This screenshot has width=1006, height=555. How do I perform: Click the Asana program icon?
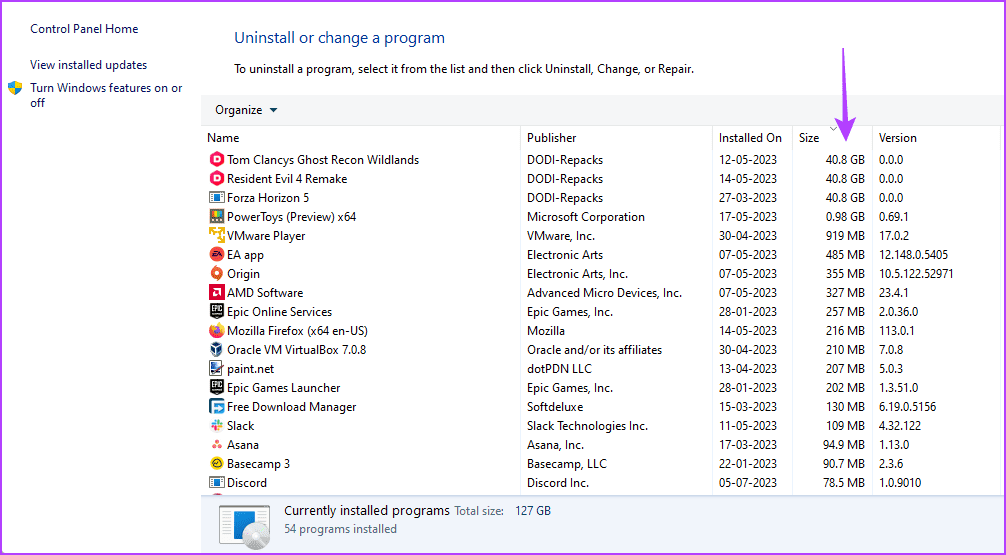(217, 445)
